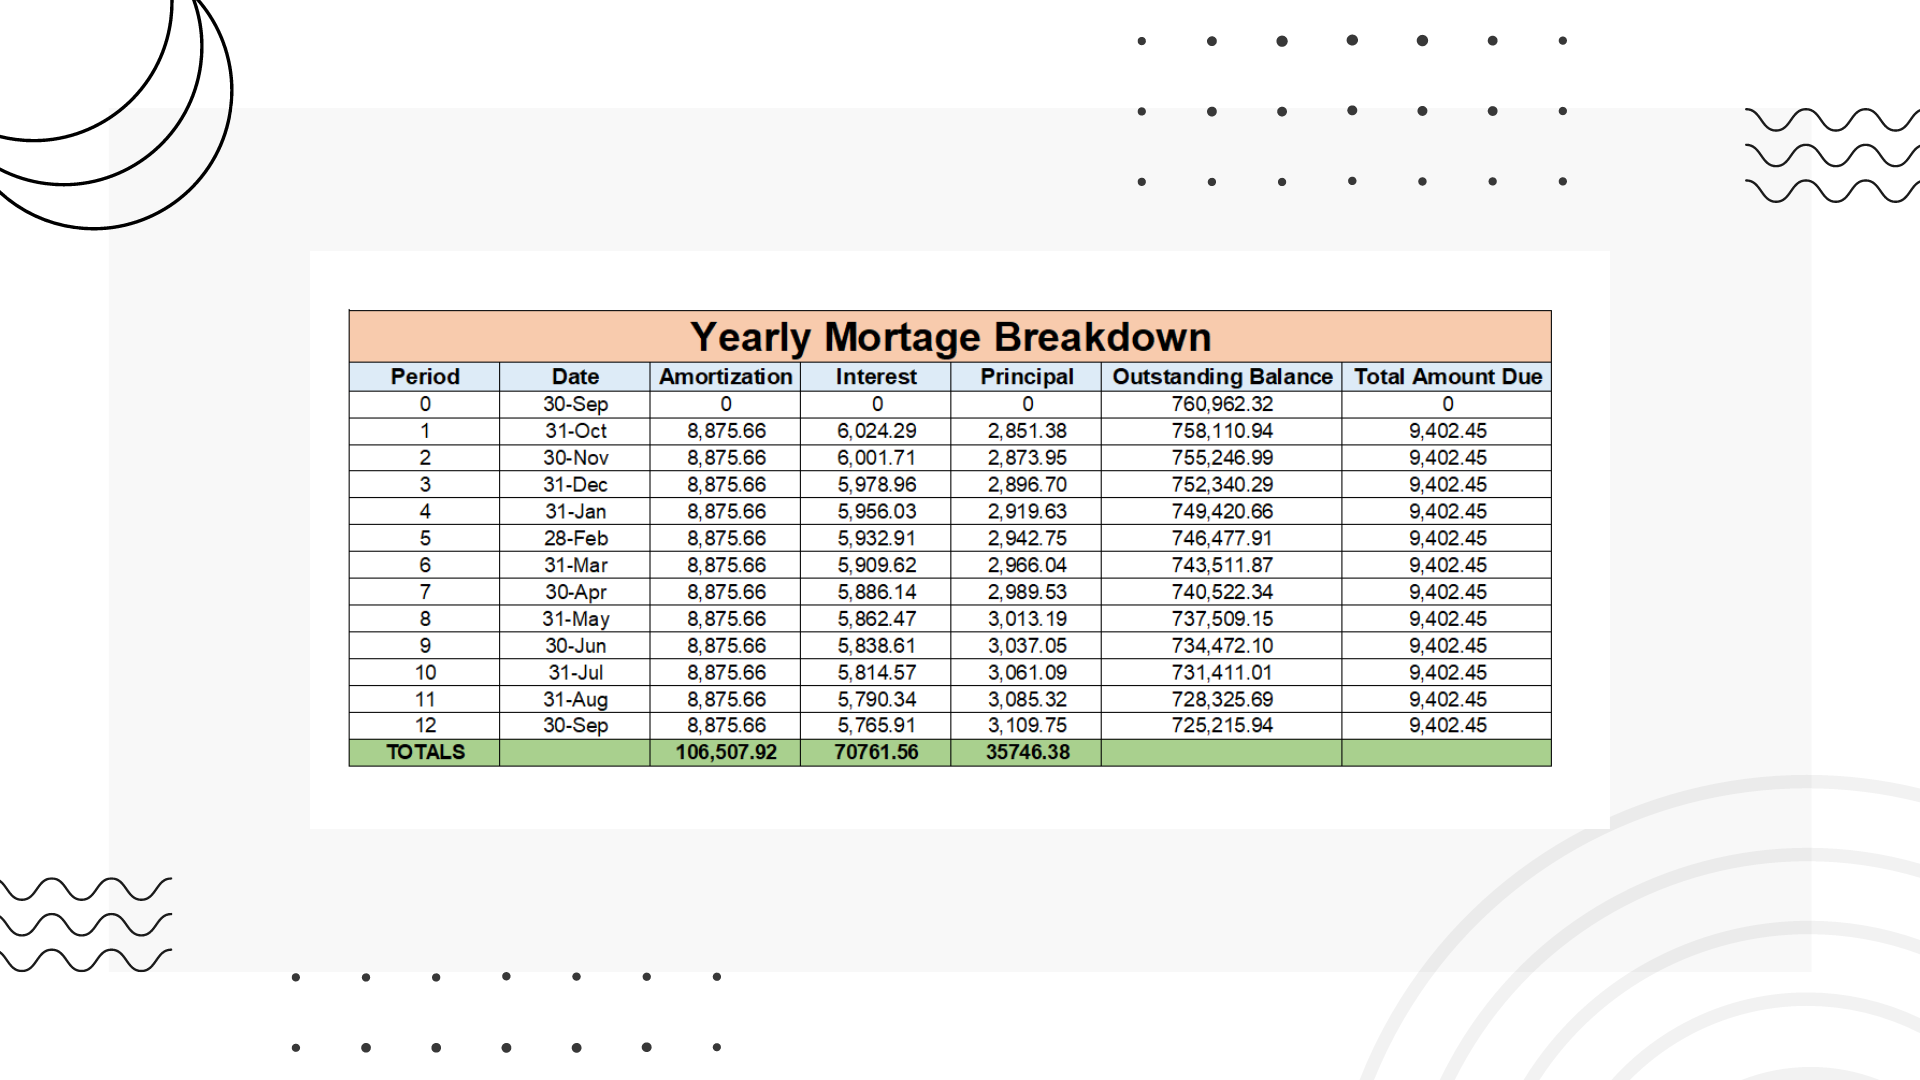Click the Yearly Mortage Breakdown title

(x=950, y=337)
